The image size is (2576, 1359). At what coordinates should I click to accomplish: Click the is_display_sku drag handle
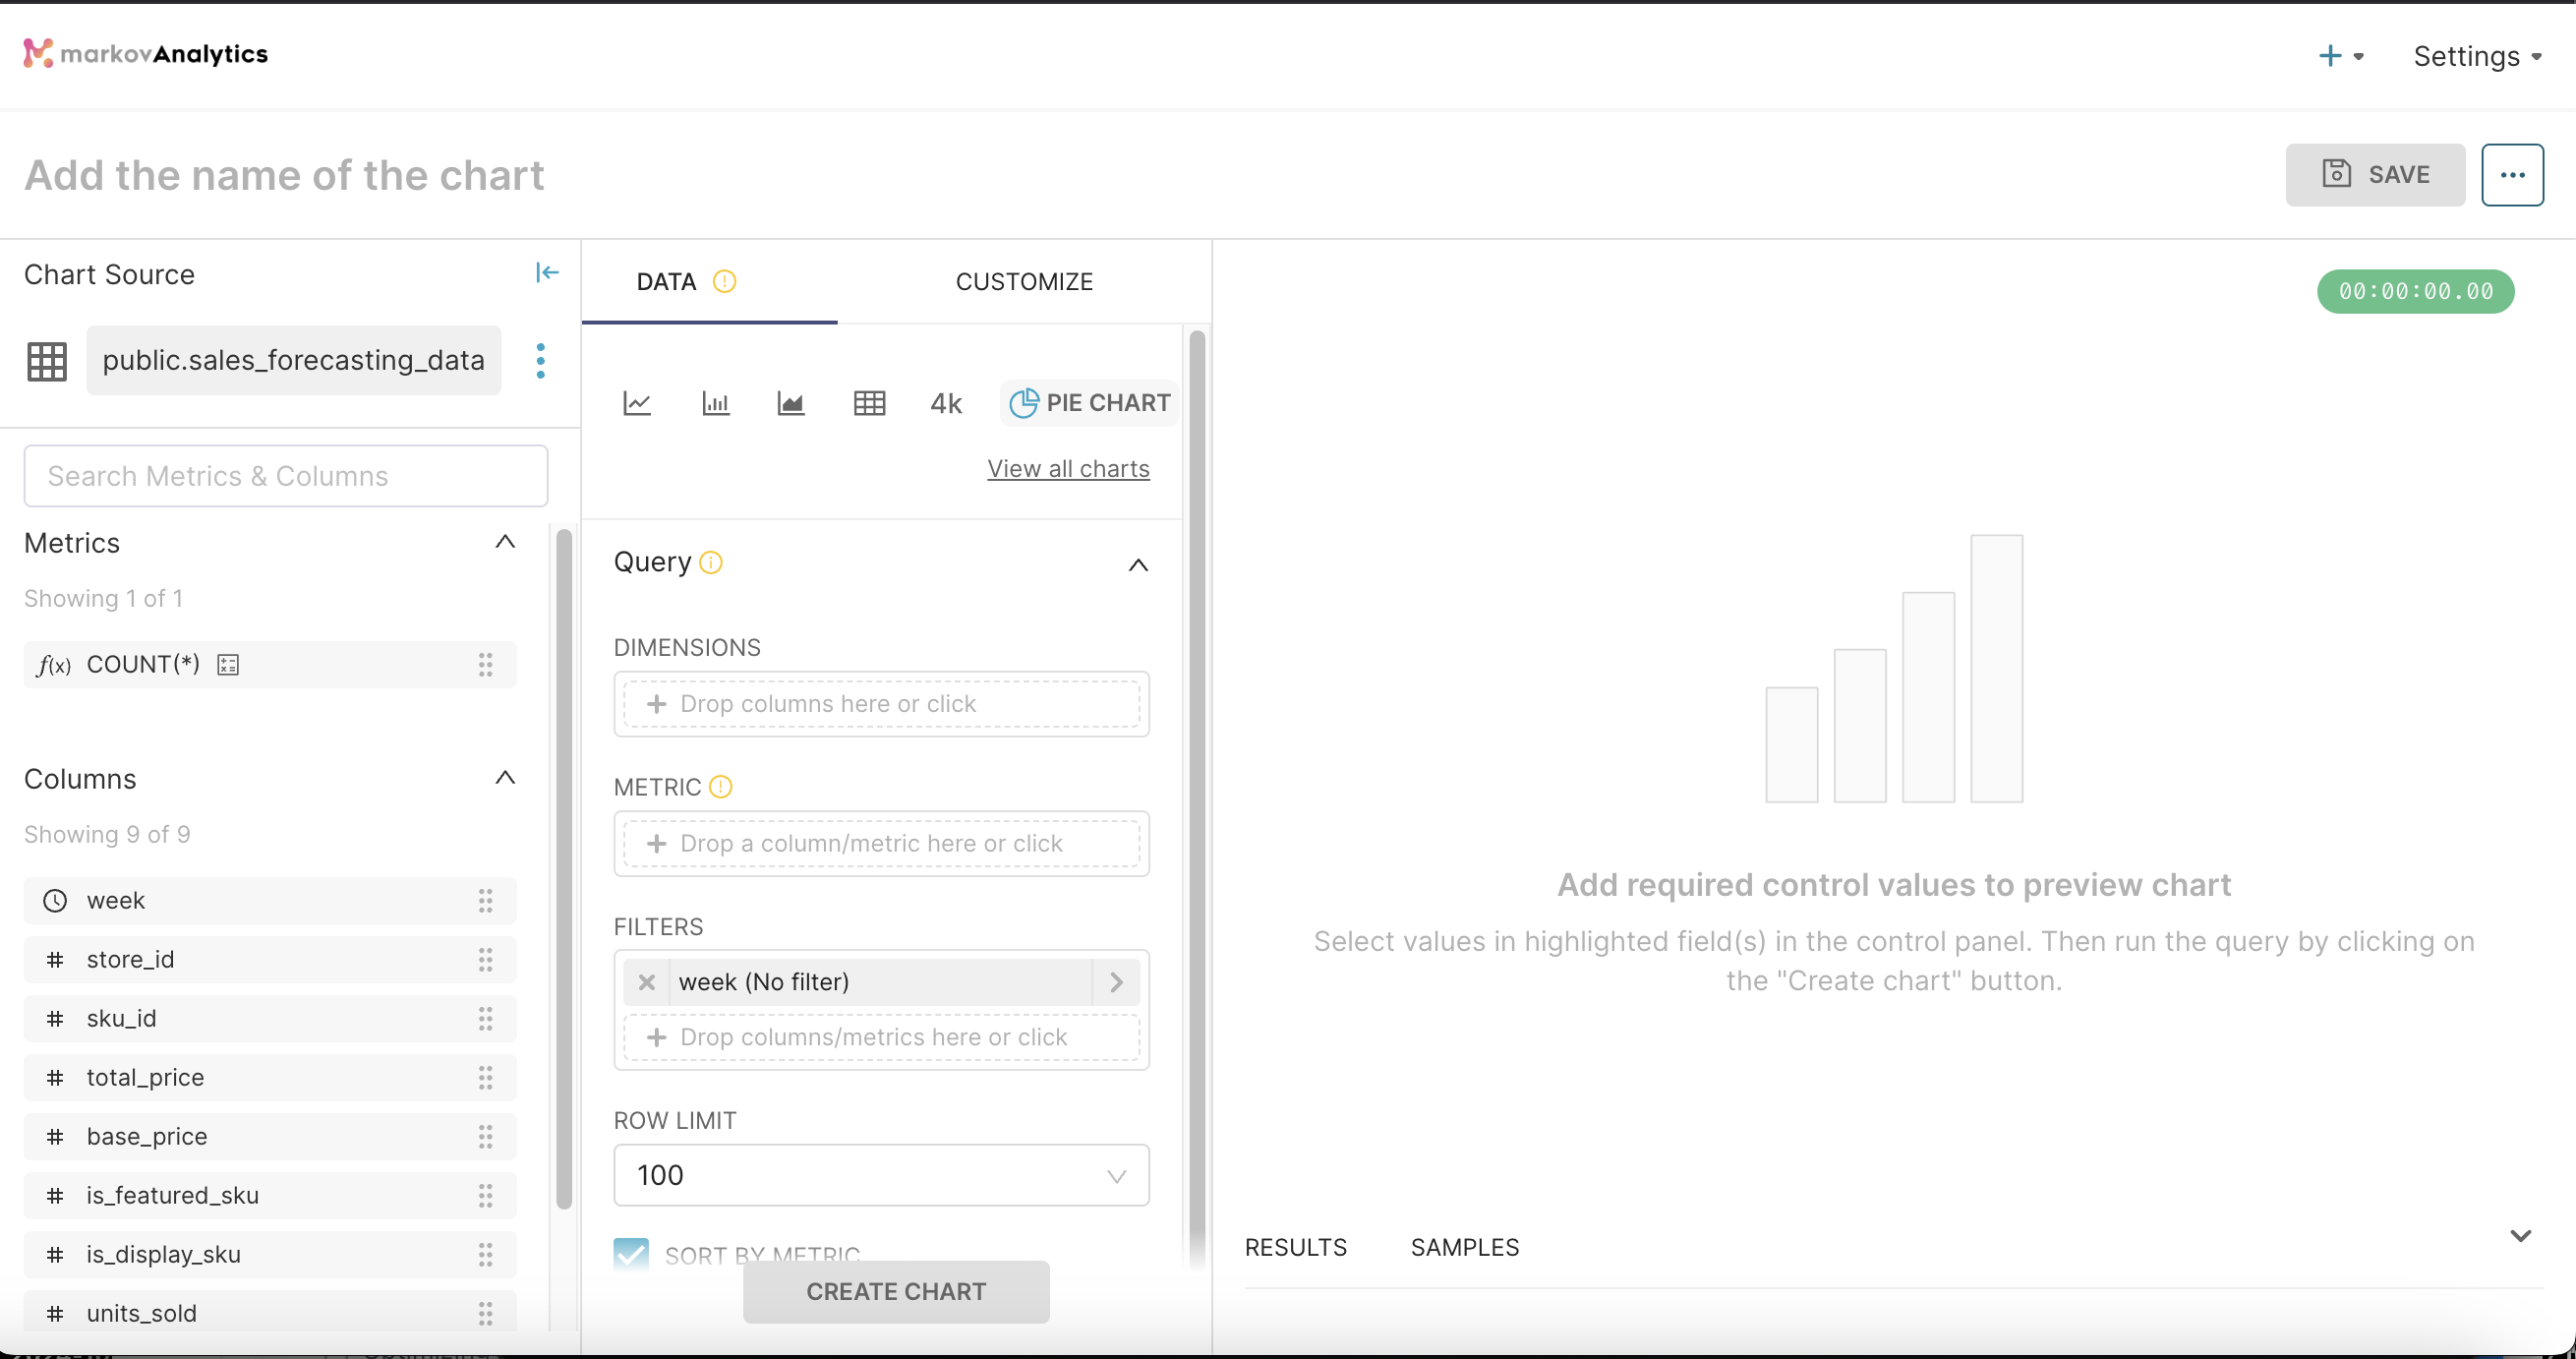[x=485, y=1254]
